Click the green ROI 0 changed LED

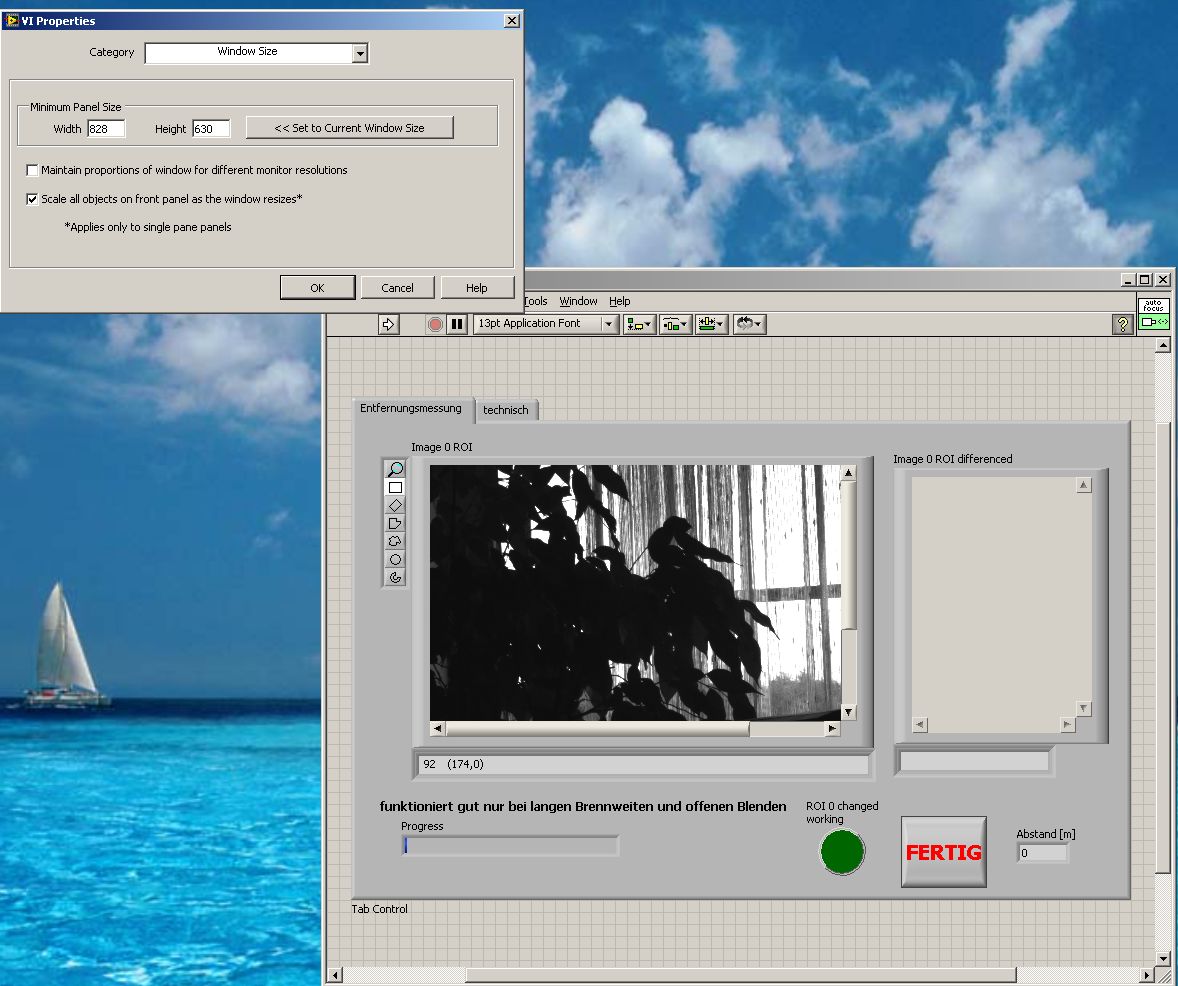[842, 851]
